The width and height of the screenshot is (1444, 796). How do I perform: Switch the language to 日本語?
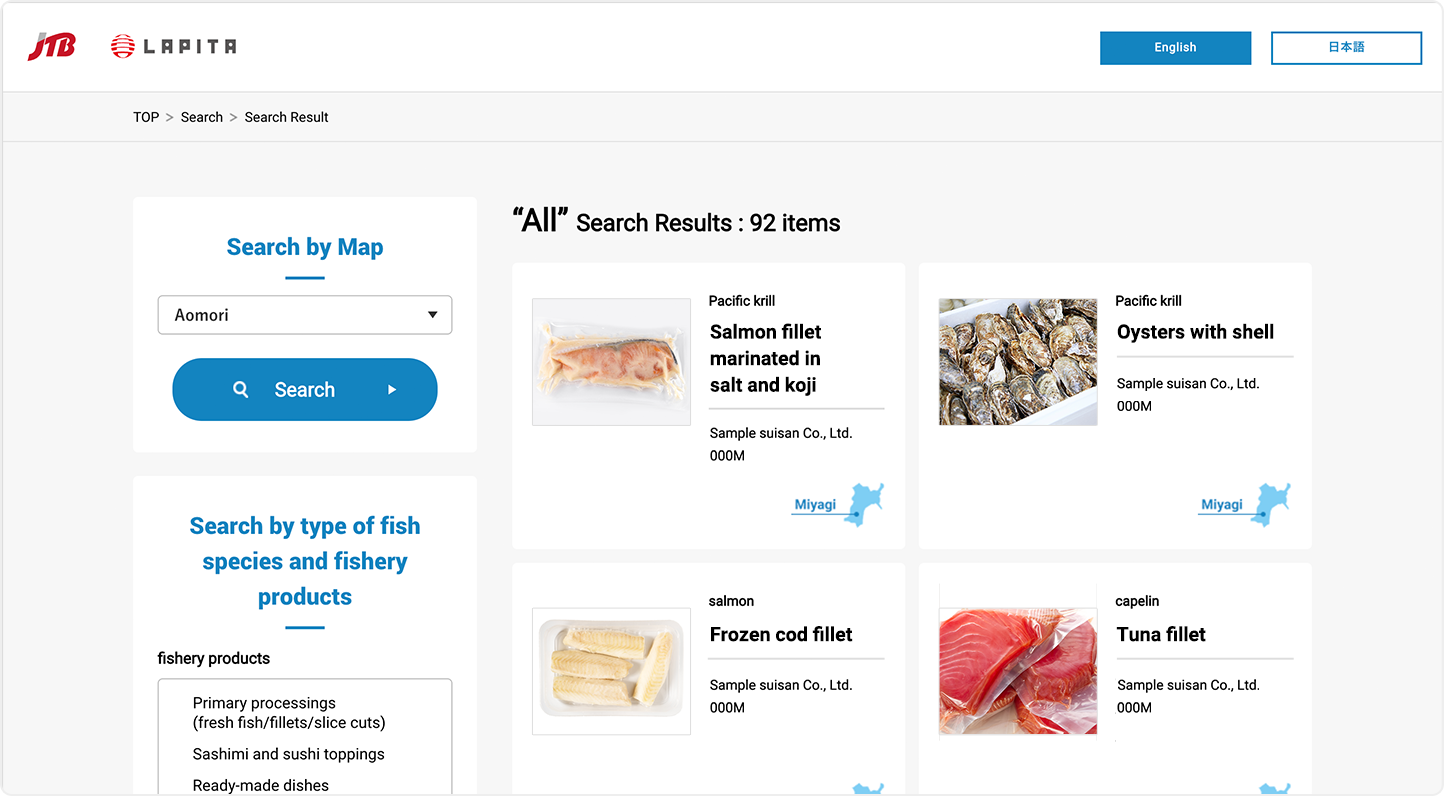(1346, 48)
